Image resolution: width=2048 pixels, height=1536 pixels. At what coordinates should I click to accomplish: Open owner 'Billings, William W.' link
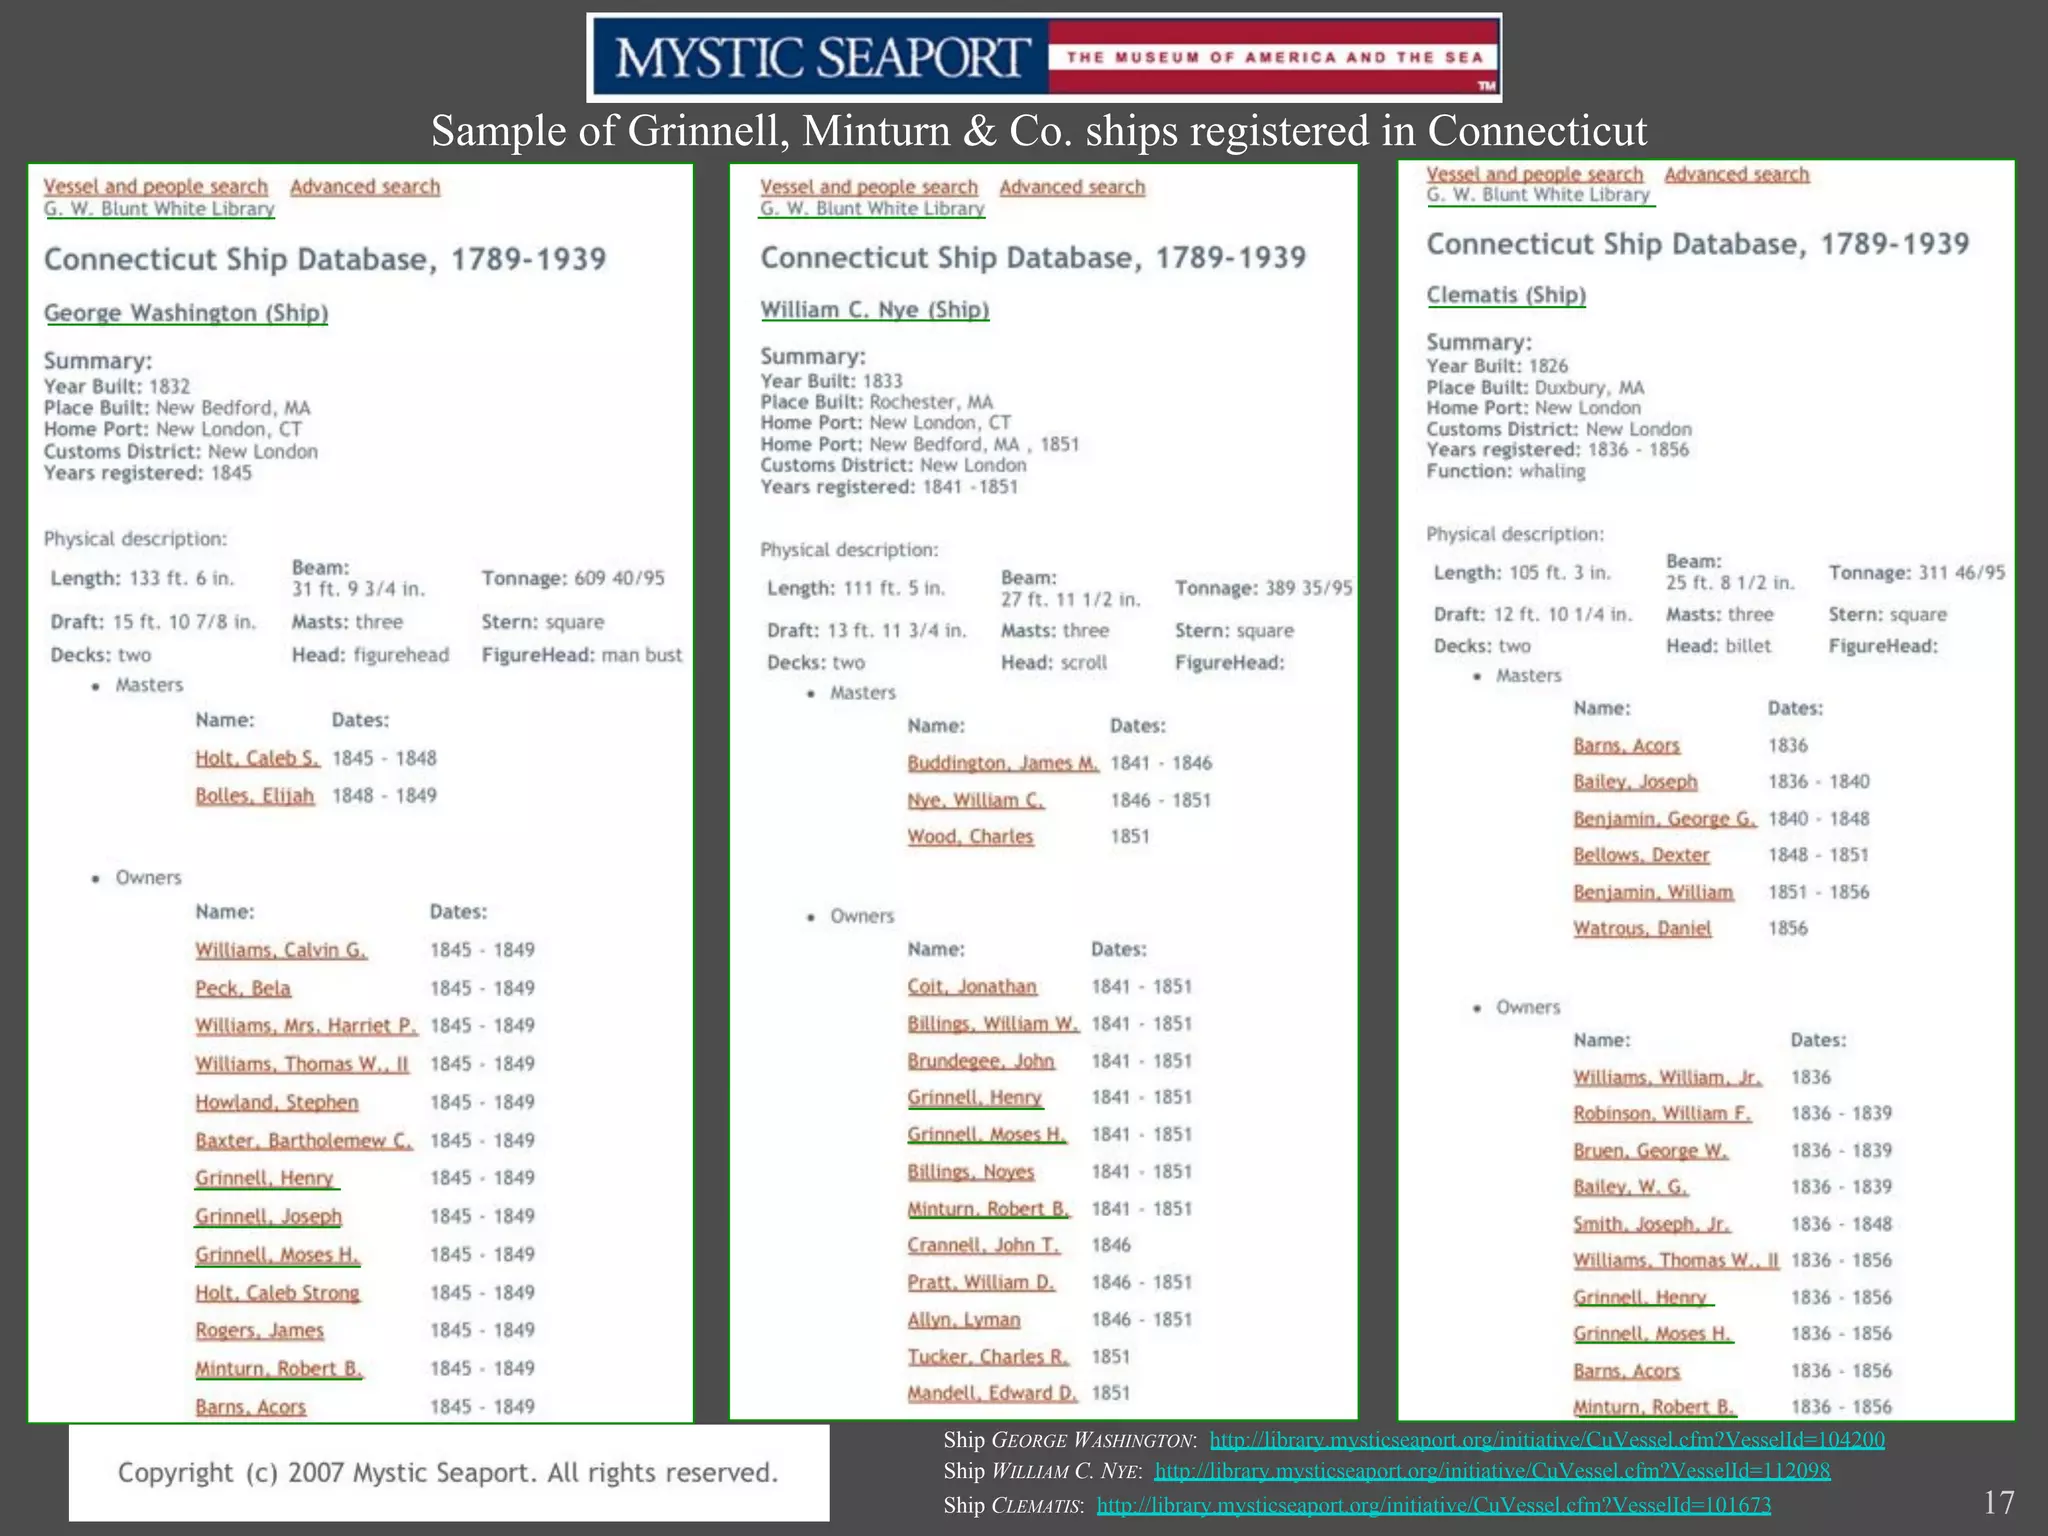(x=994, y=1024)
